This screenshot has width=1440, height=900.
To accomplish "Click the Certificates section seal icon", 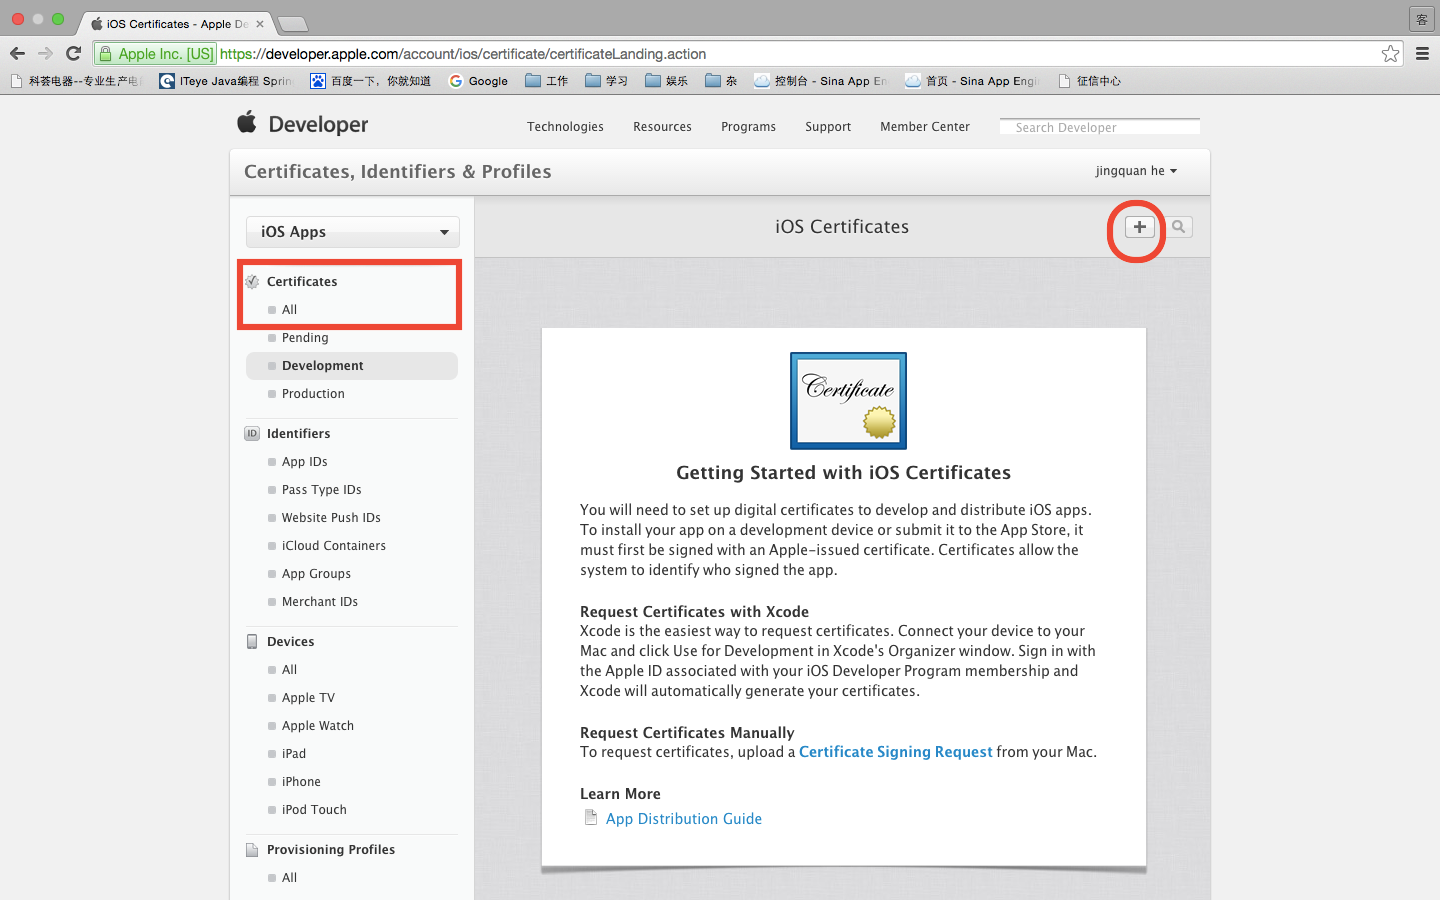I will coord(252,282).
